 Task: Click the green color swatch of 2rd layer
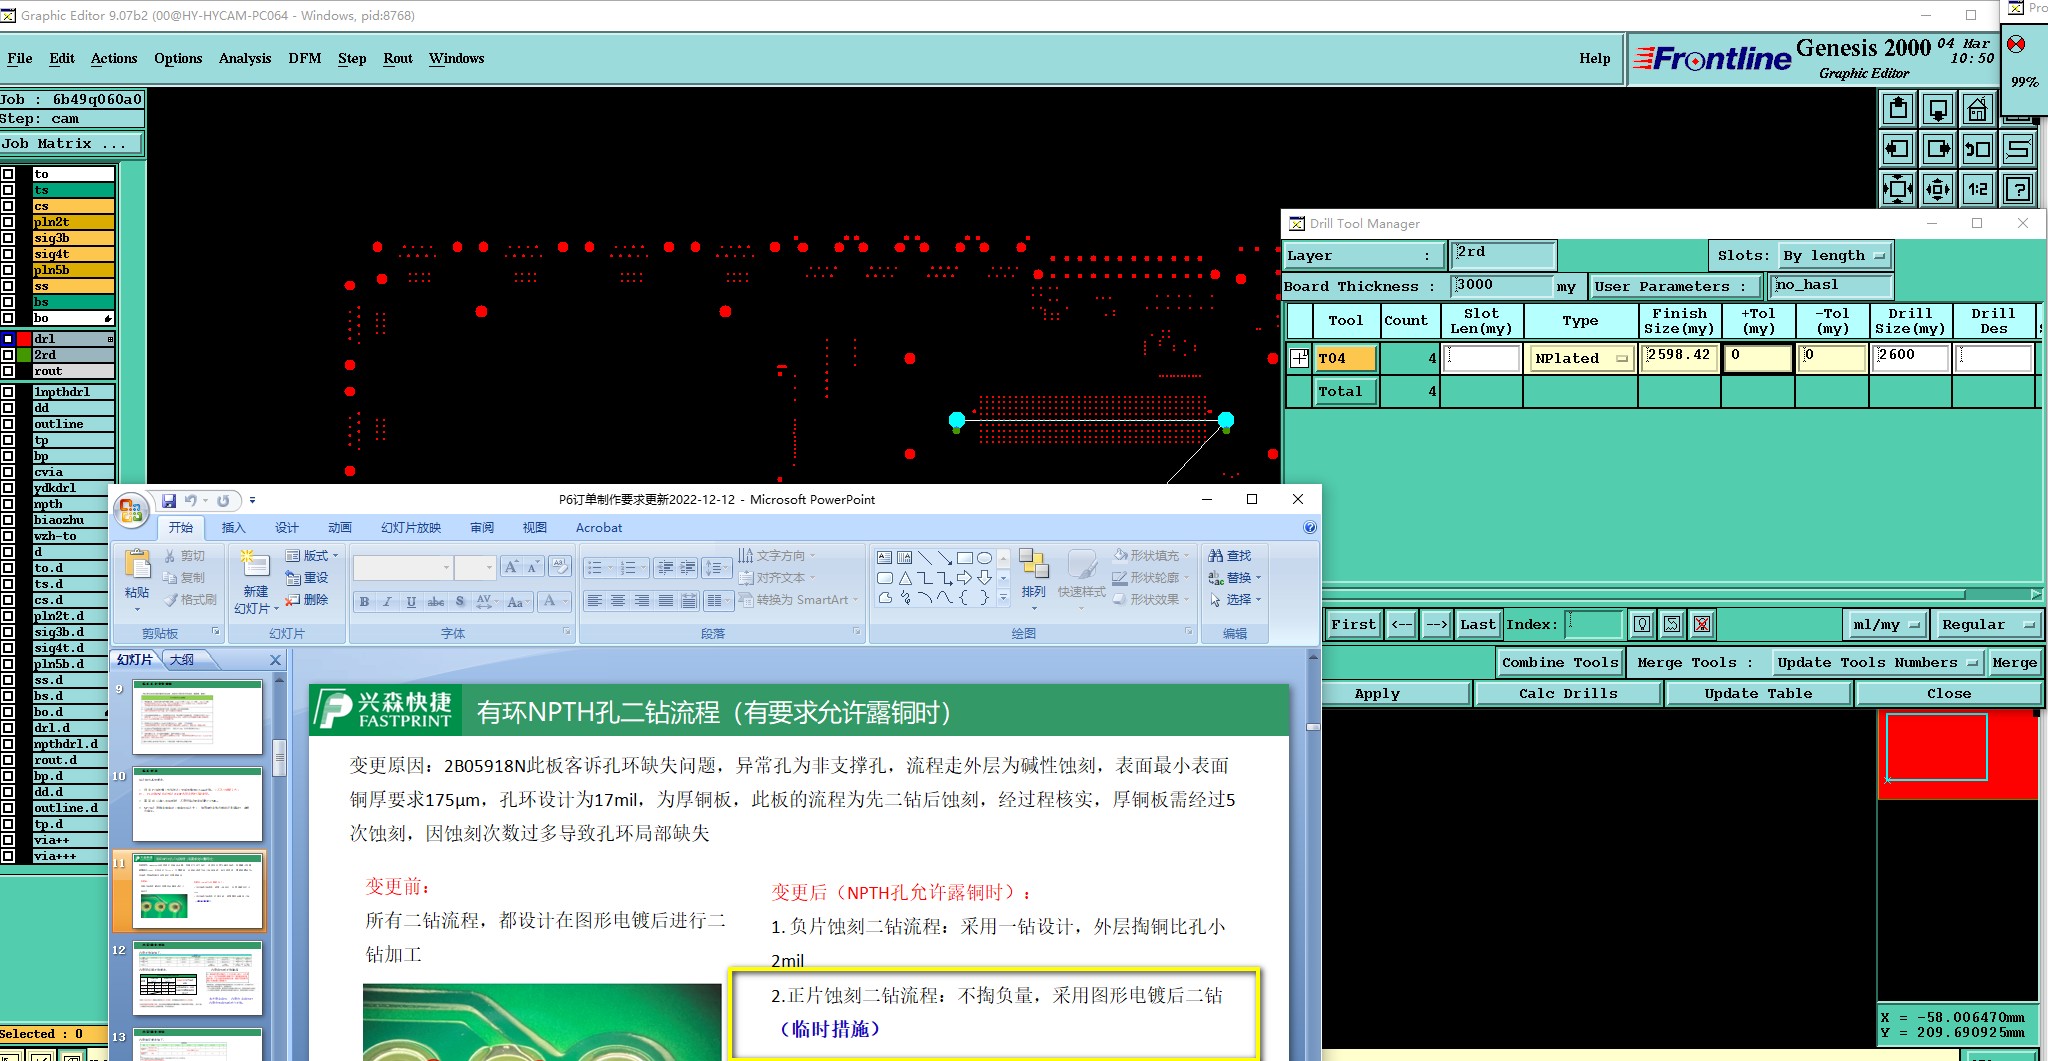tap(24, 355)
